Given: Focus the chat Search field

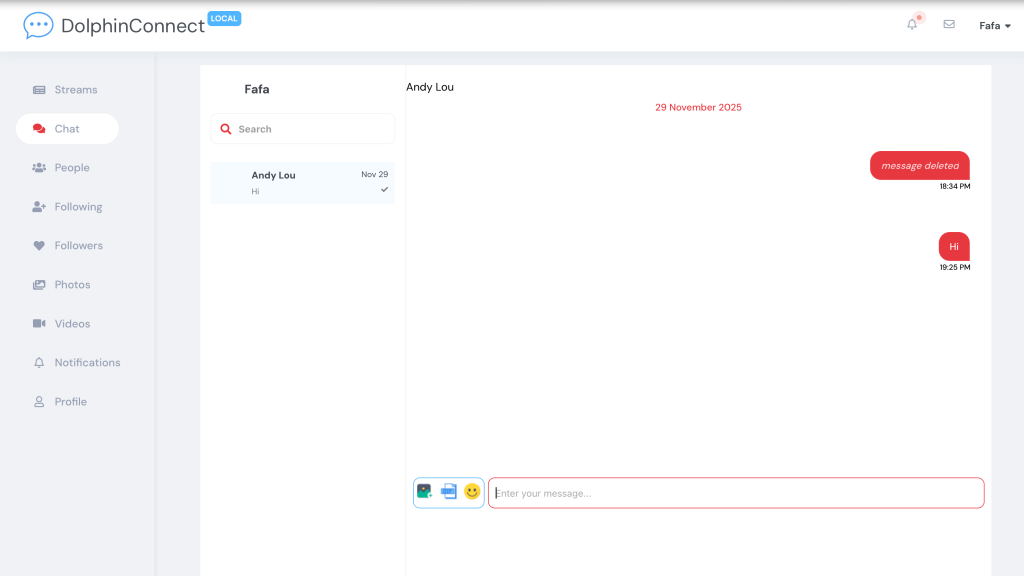Looking at the screenshot, I should point(312,129).
